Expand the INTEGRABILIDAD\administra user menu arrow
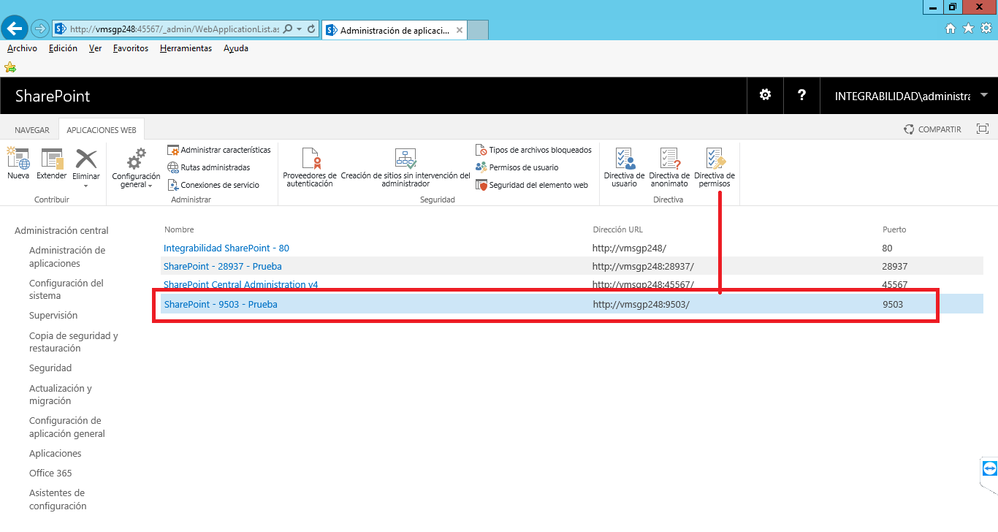 tap(984, 95)
